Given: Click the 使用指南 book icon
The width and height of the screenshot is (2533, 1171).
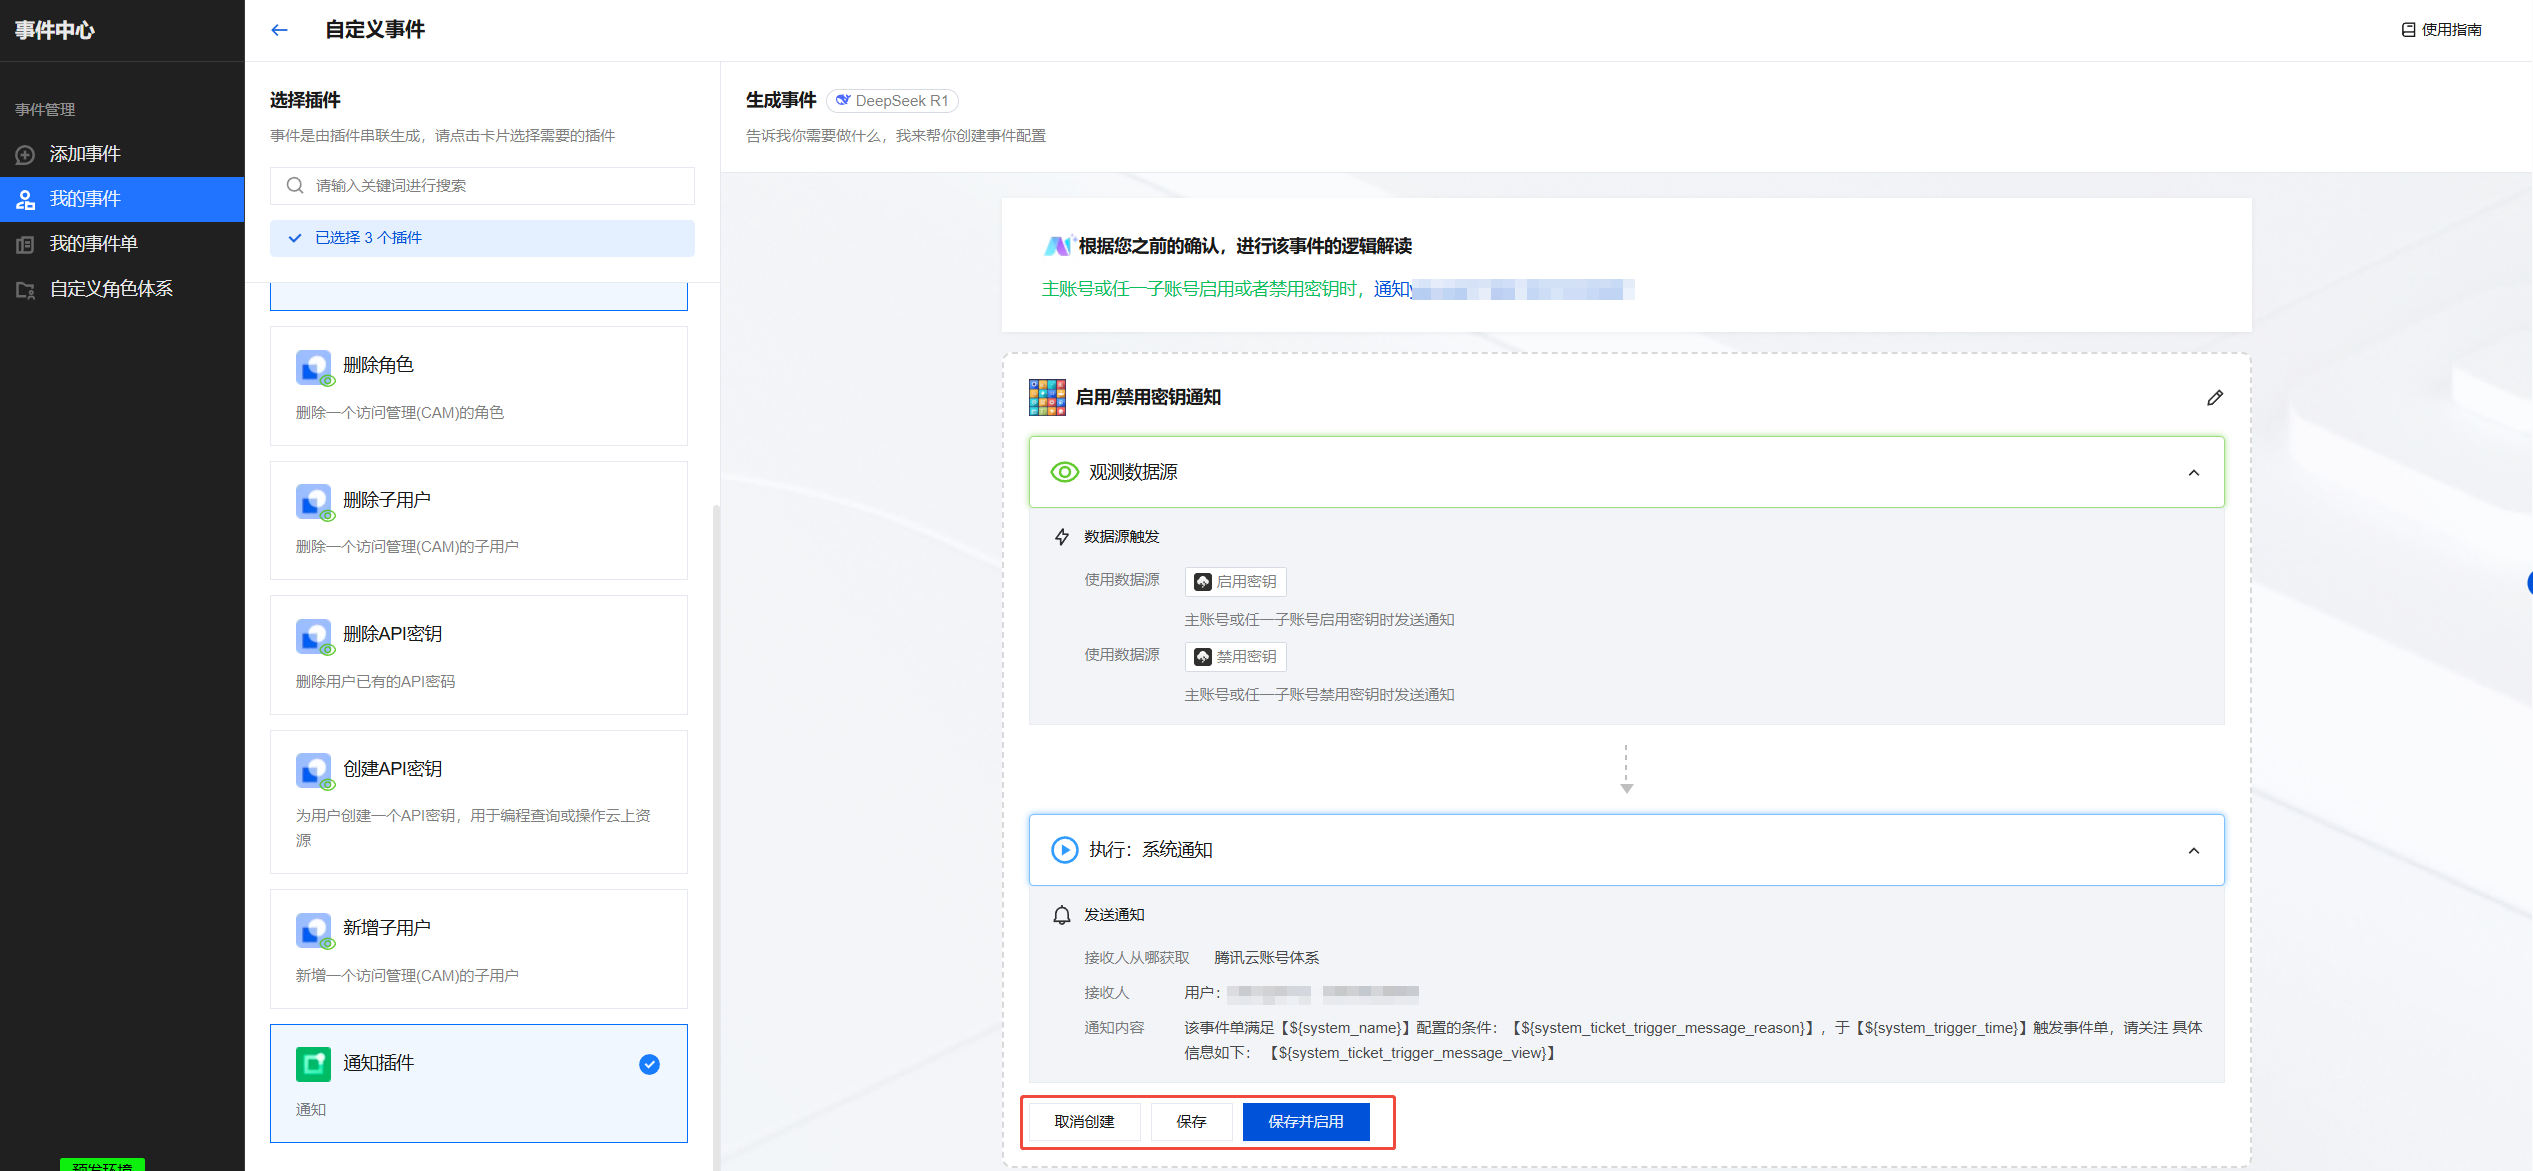Looking at the screenshot, I should coord(2408,30).
